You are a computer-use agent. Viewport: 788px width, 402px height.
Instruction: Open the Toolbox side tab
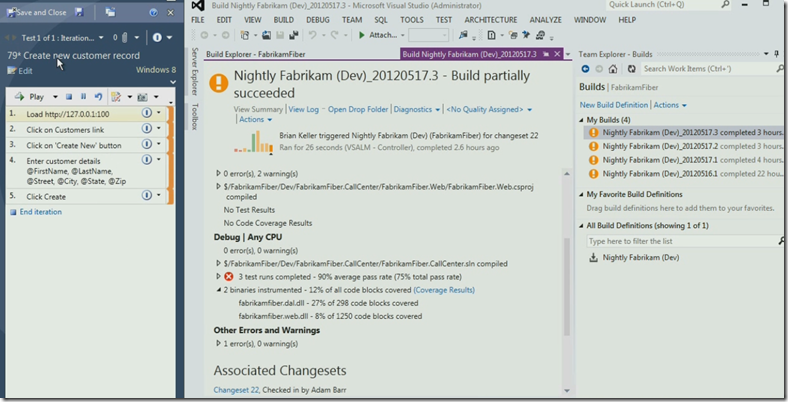coord(195,117)
